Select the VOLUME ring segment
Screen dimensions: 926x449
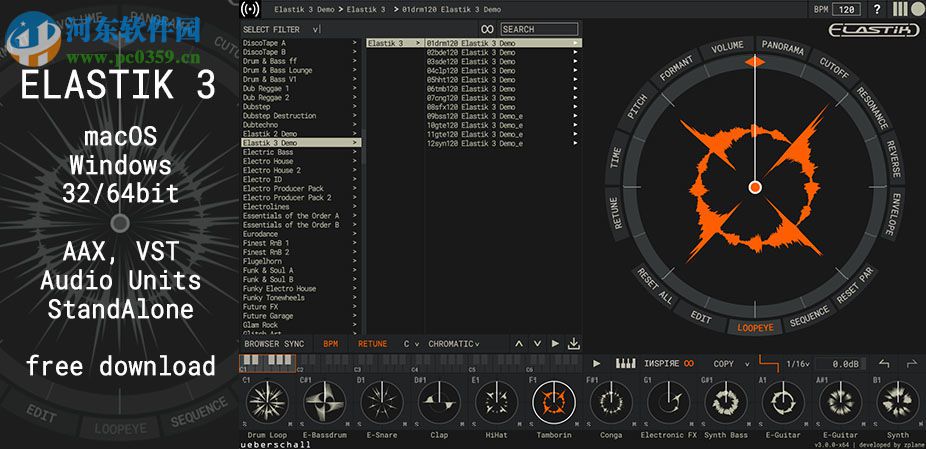point(727,47)
